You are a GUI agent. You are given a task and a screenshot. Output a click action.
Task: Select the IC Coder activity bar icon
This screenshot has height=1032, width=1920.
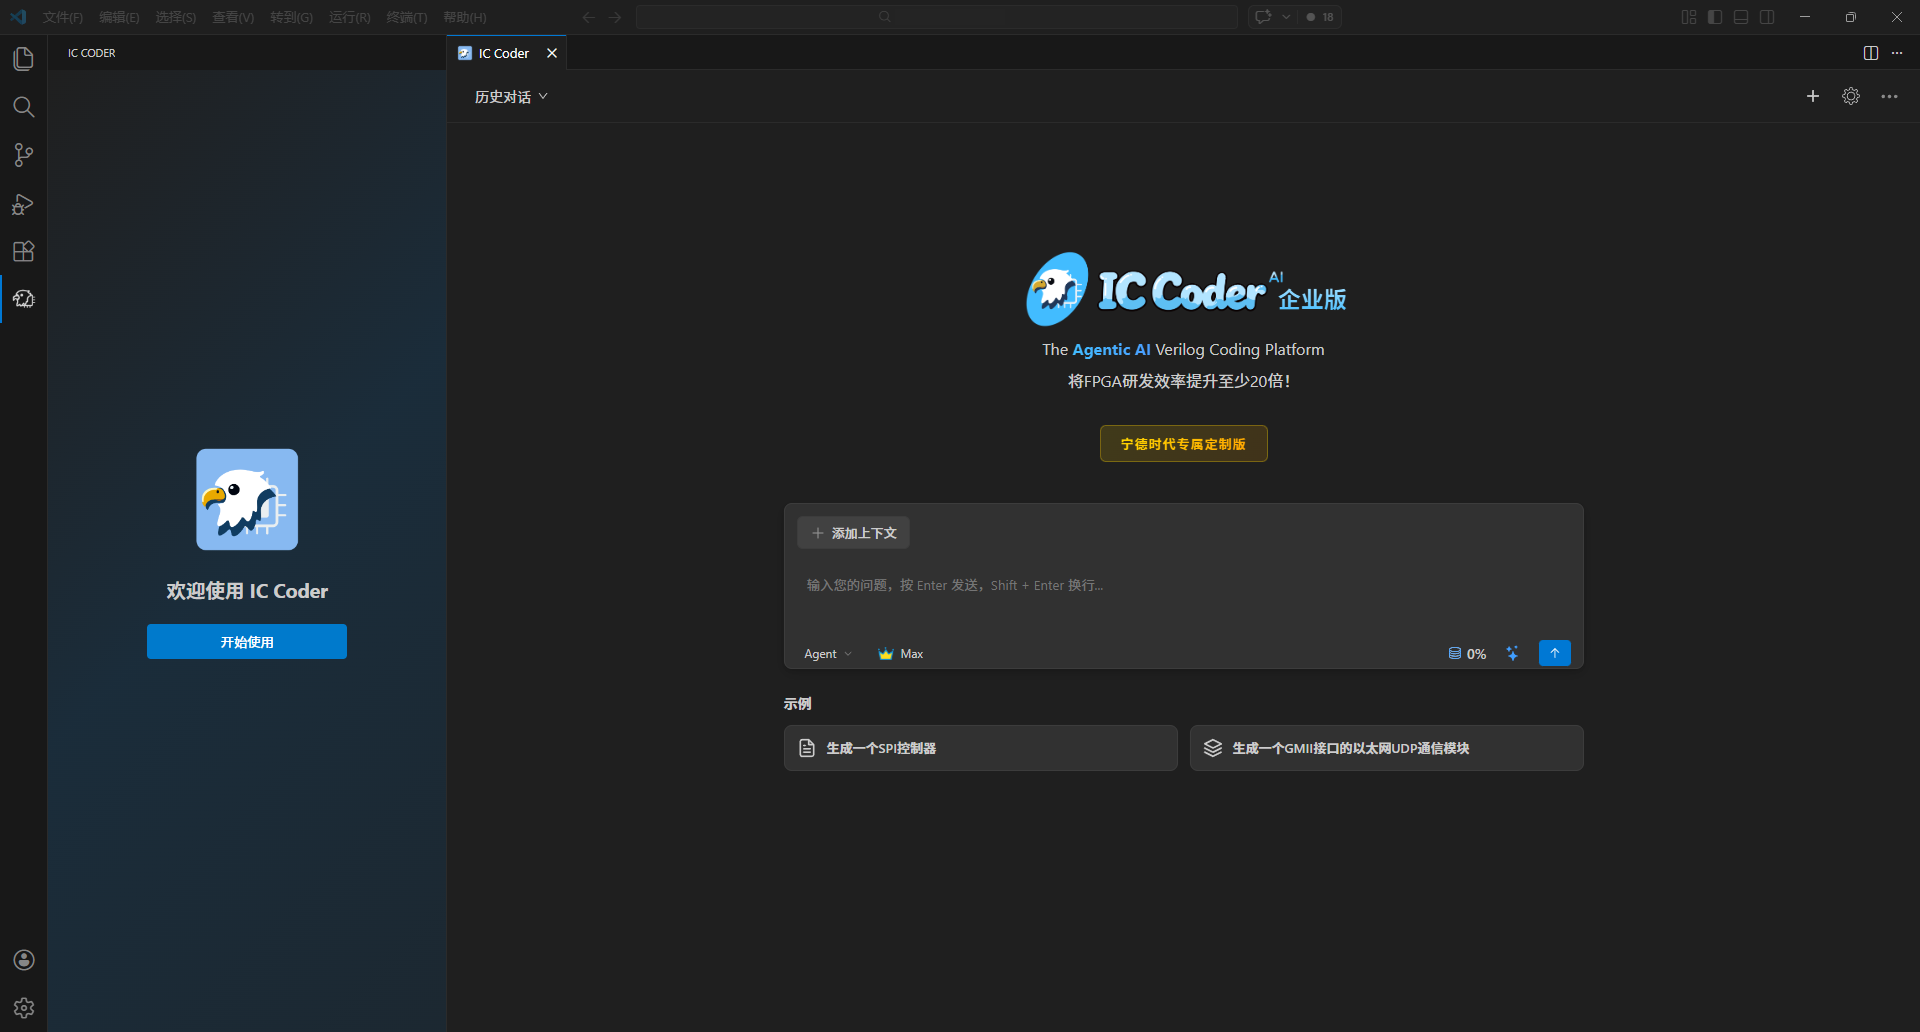tap(23, 299)
